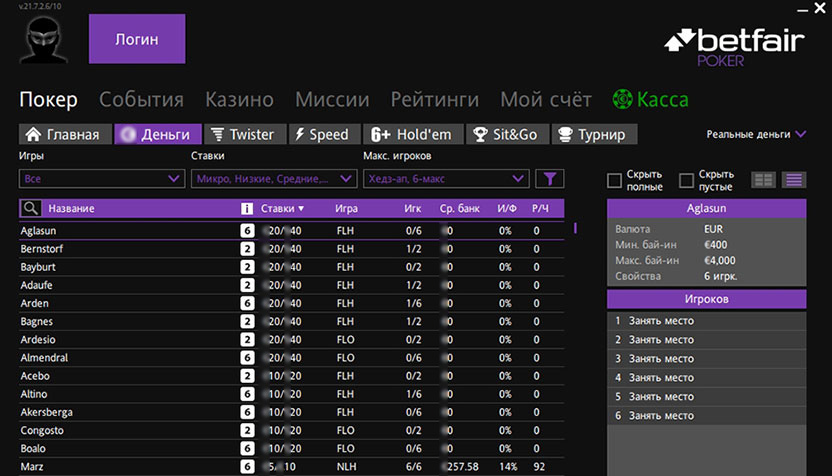The image size is (832, 476).
Task: Open the Макс. игроков dropdown
Action: (445, 179)
